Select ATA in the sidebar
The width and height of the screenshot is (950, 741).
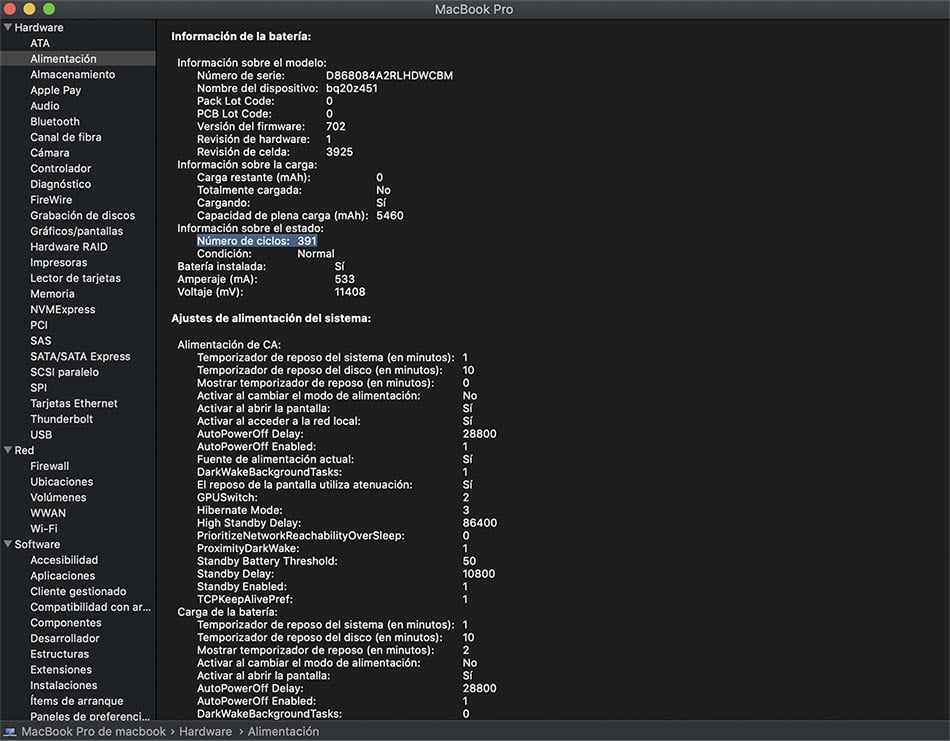pos(40,43)
